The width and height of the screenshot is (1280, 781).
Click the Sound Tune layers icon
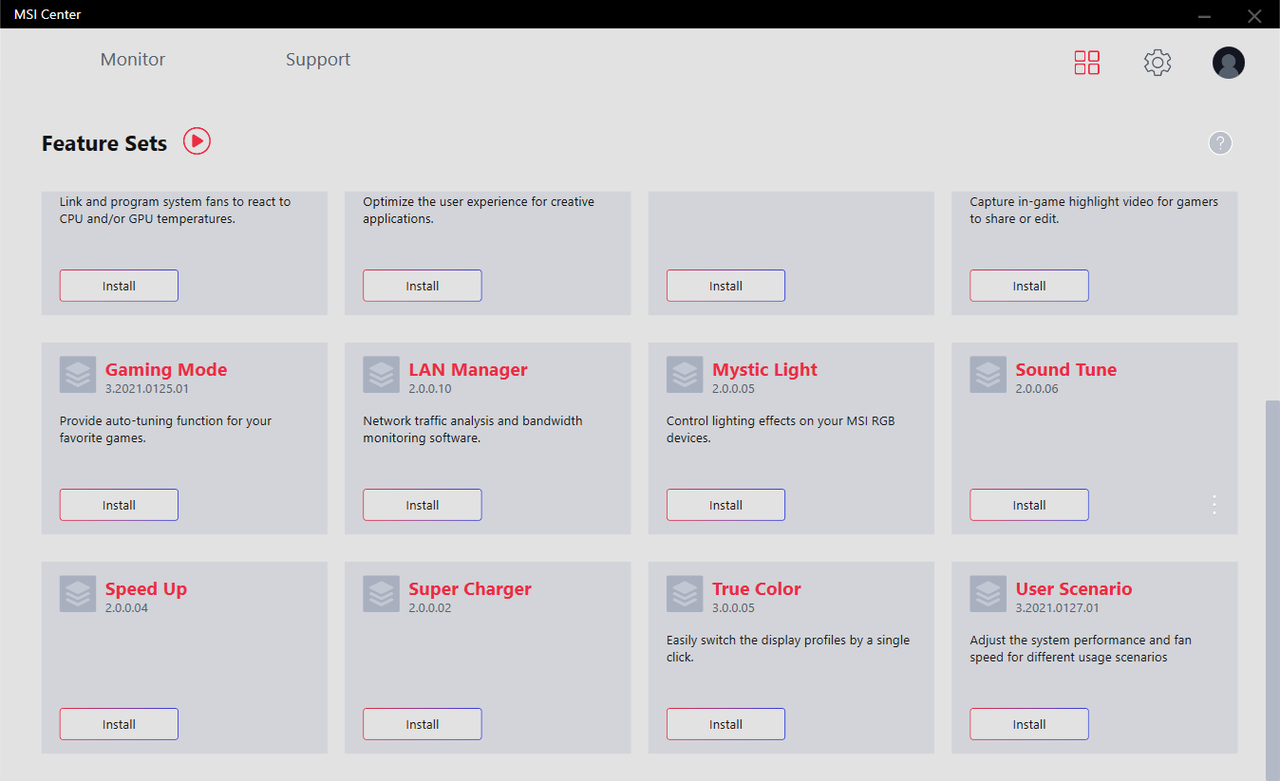tap(988, 375)
